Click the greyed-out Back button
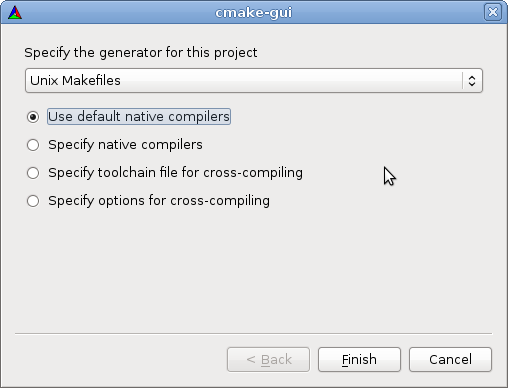The image size is (508, 388). [x=268, y=359]
